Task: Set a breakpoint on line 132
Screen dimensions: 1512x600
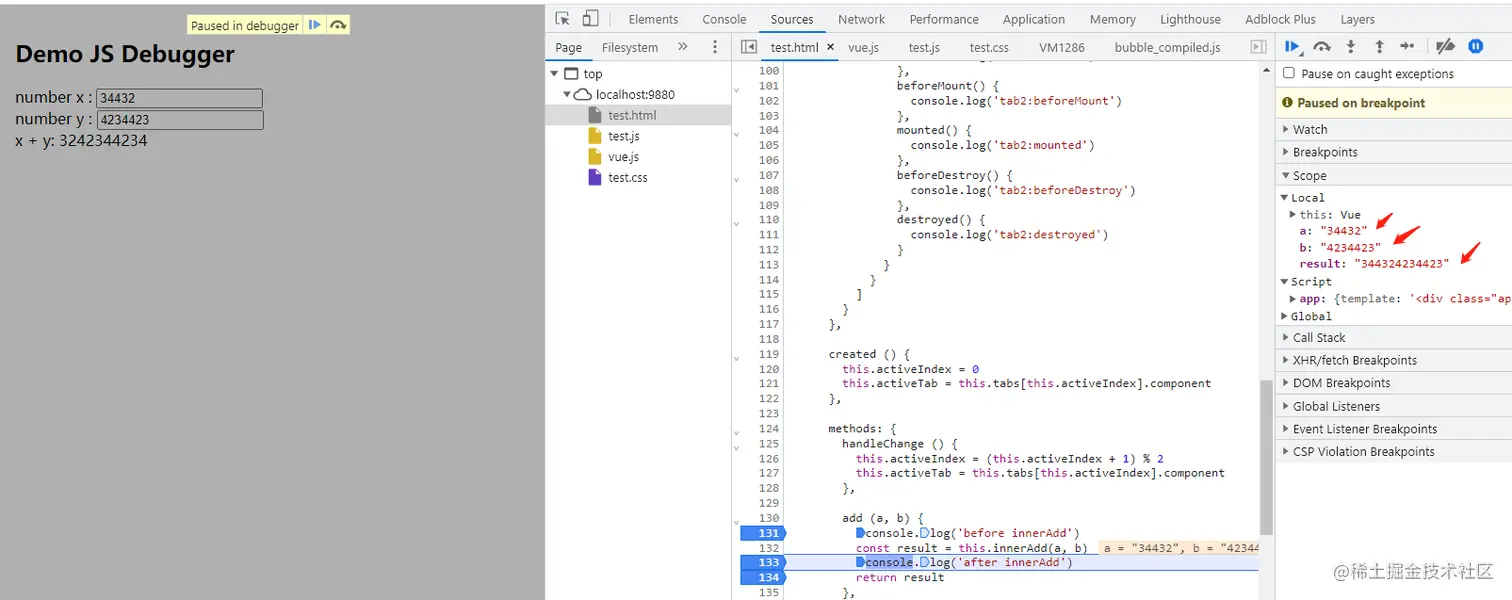Action: click(x=768, y=548)
